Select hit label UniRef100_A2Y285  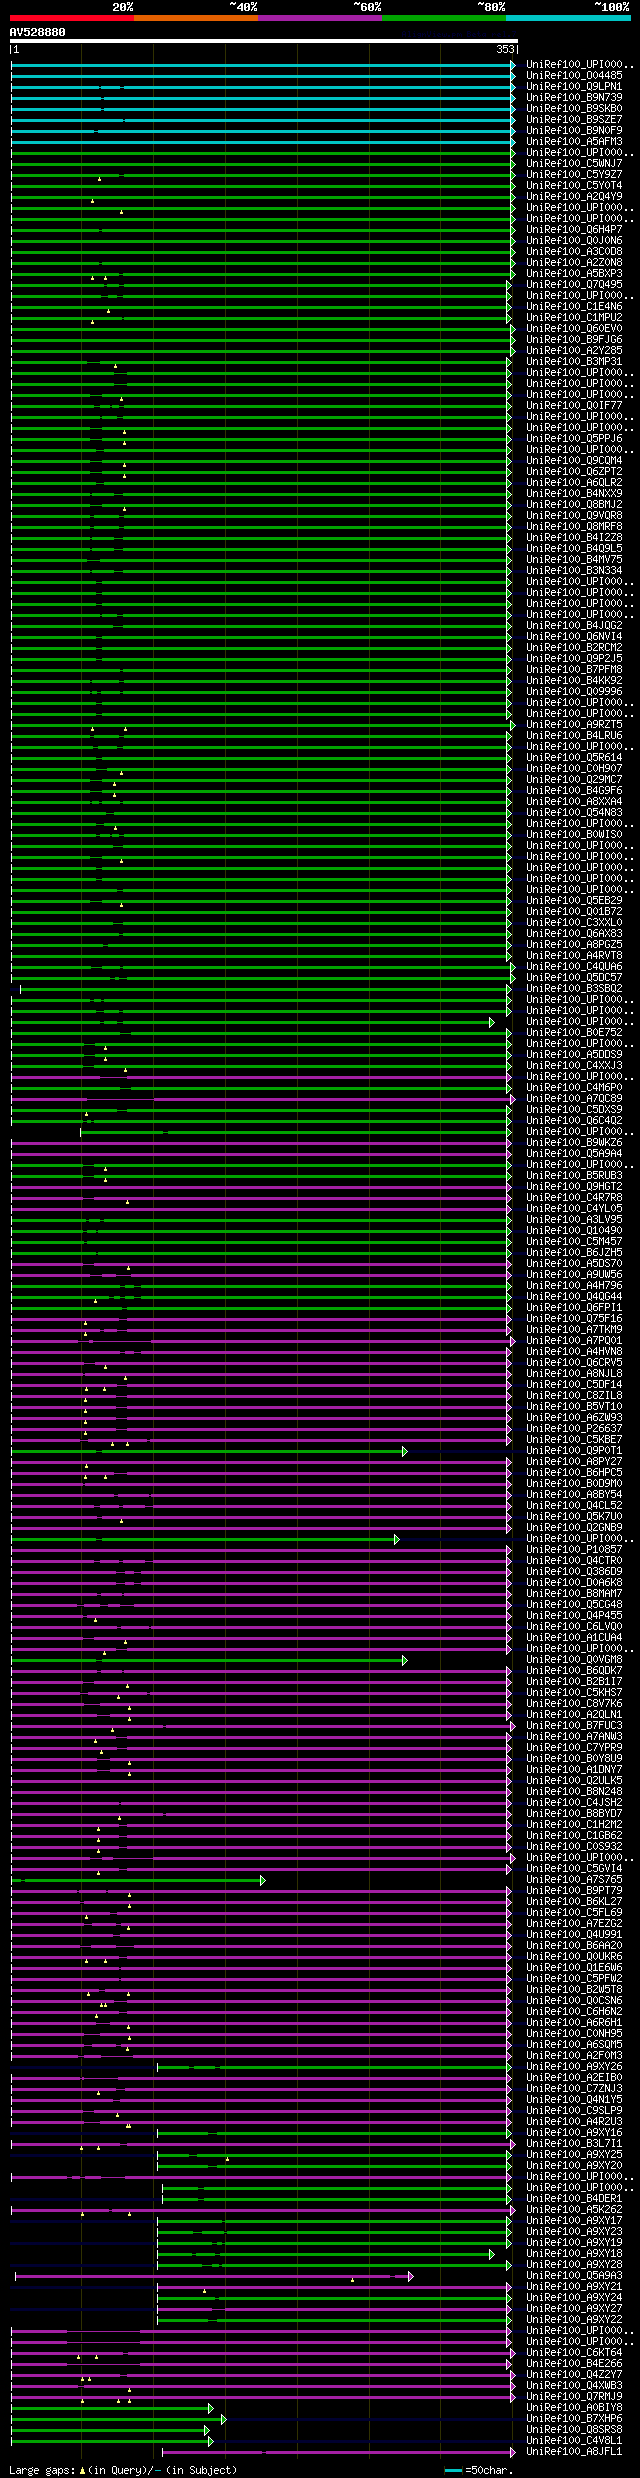[574, 351]
